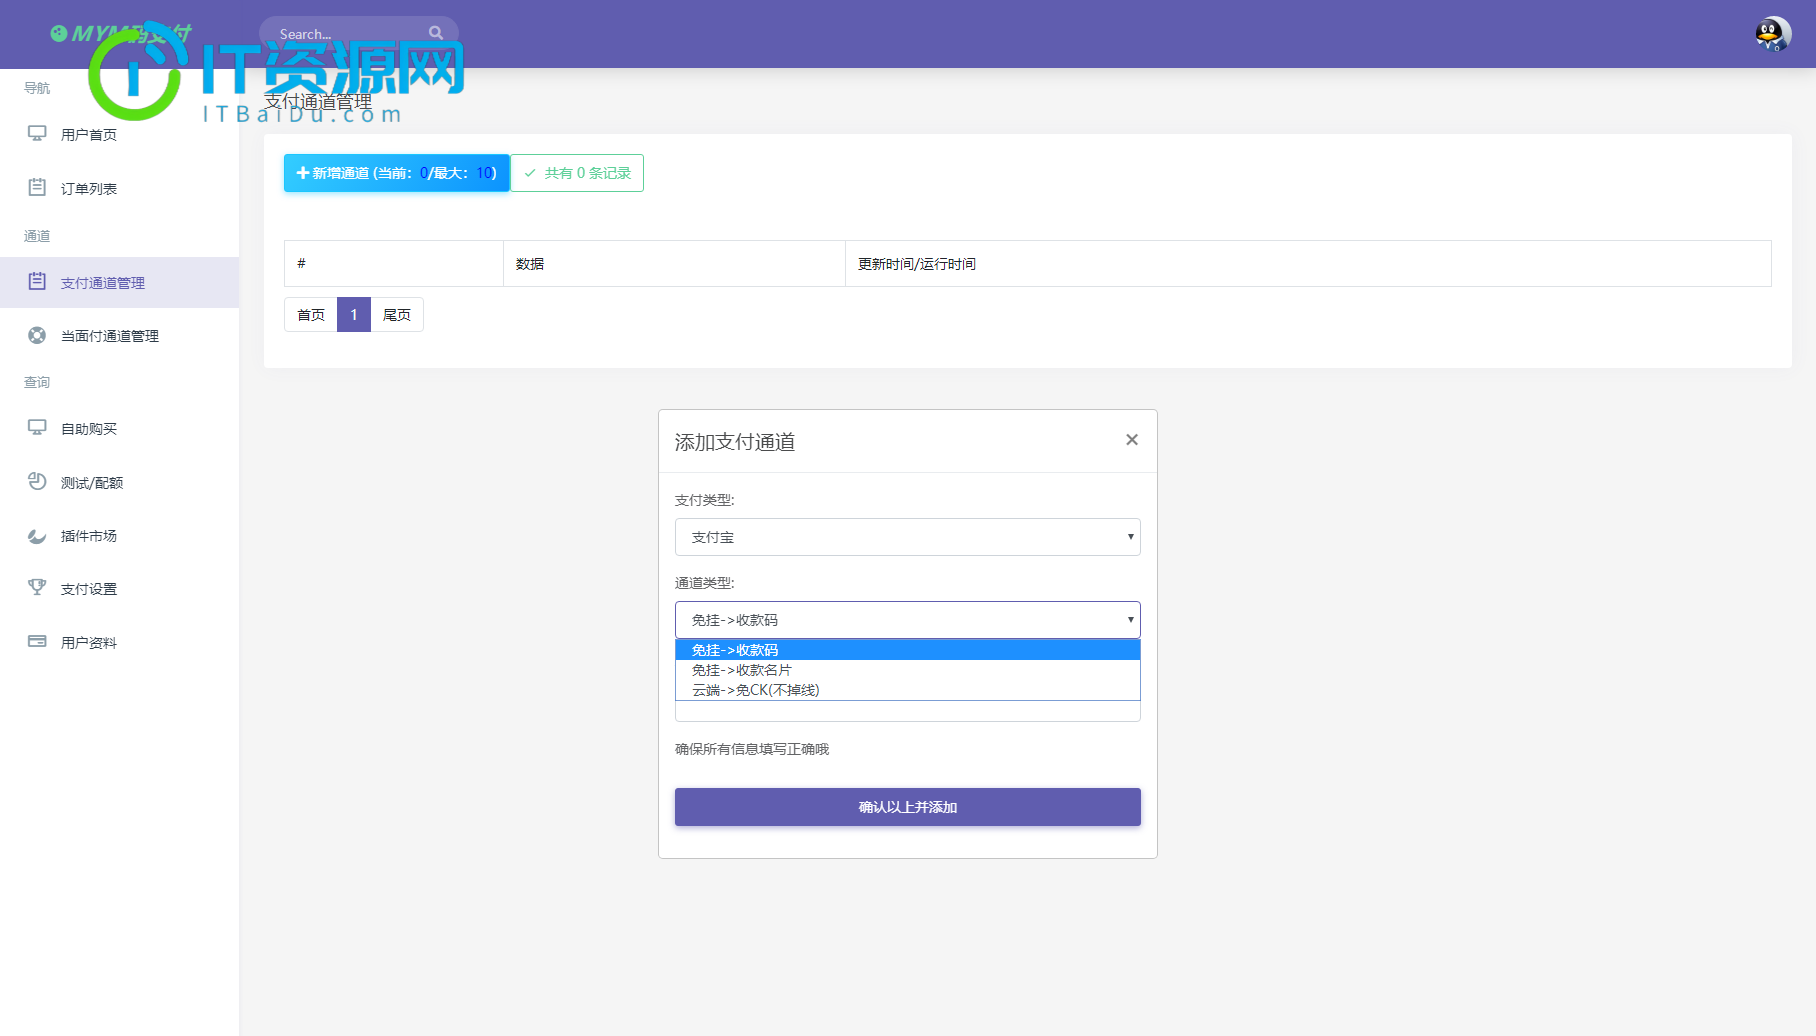Click the 支付通道管理 sidebar icon
The width and height of the screenshot is (1816, 1036).
coord(37,282)
